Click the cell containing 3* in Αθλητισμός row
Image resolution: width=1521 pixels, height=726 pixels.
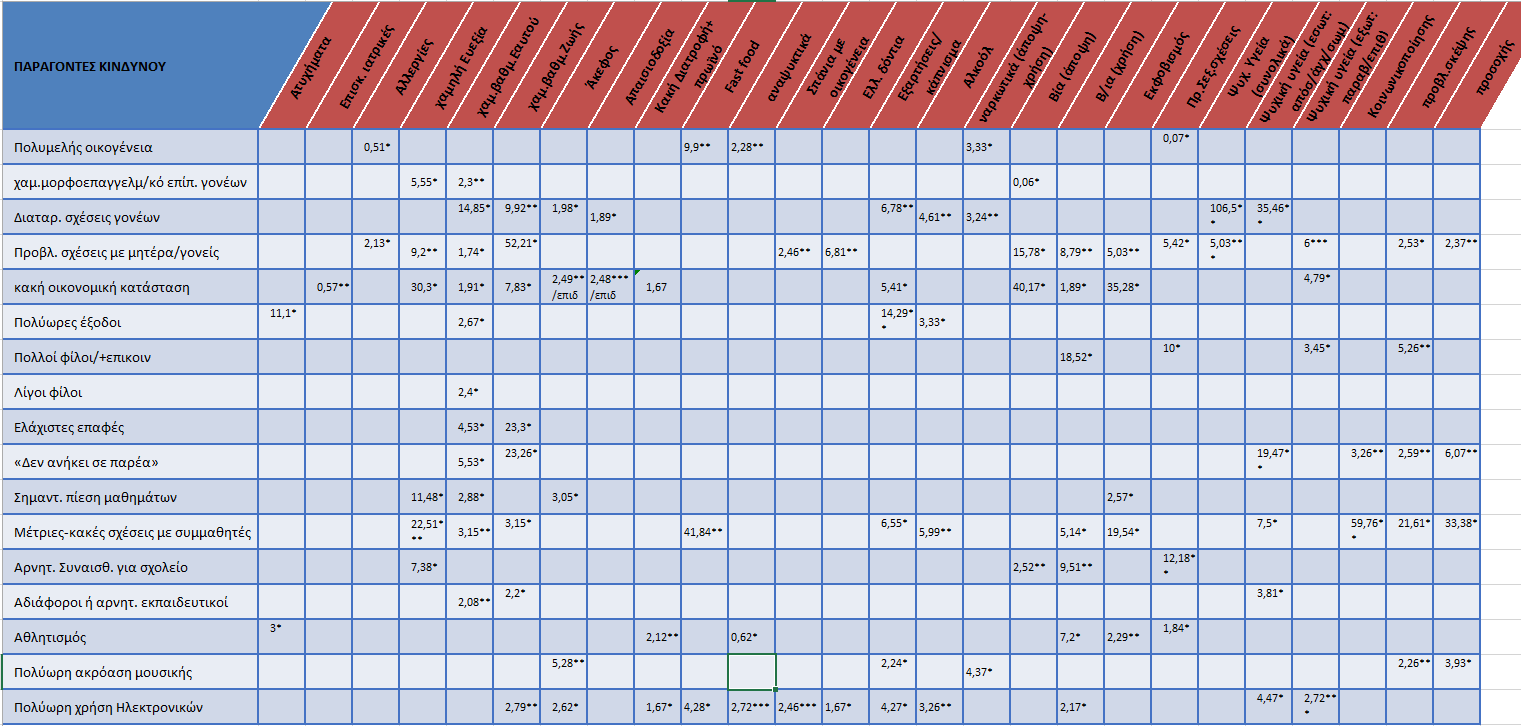click(282, 637)
